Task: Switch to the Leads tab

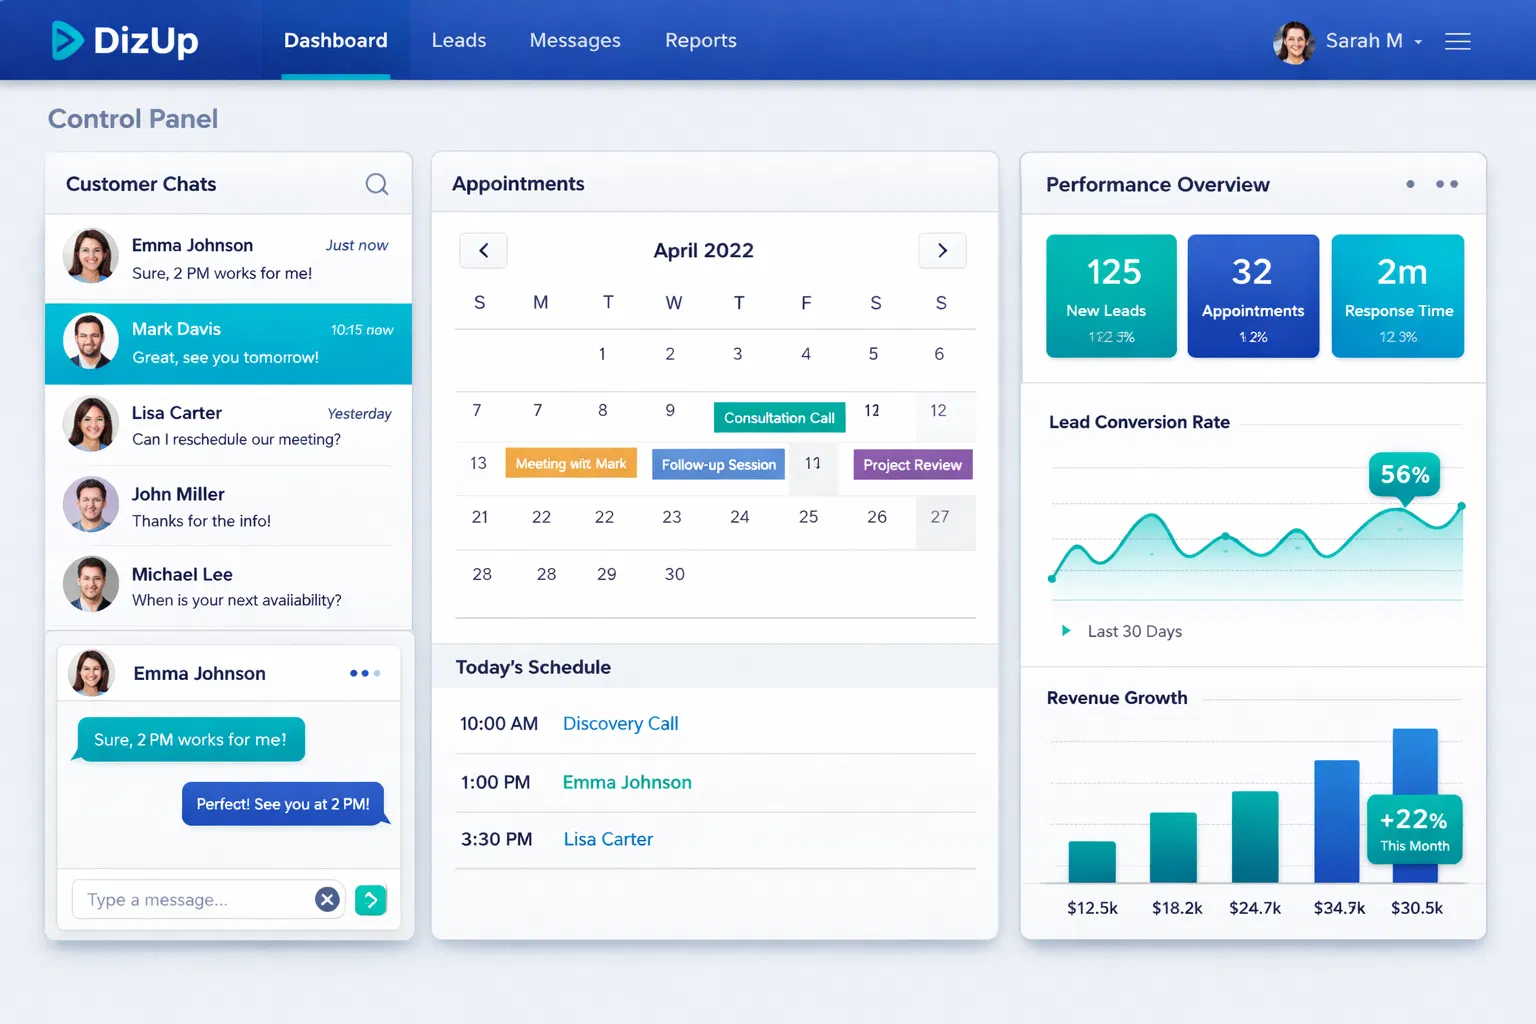Action: pyautogui.click(x=458, y=40)
